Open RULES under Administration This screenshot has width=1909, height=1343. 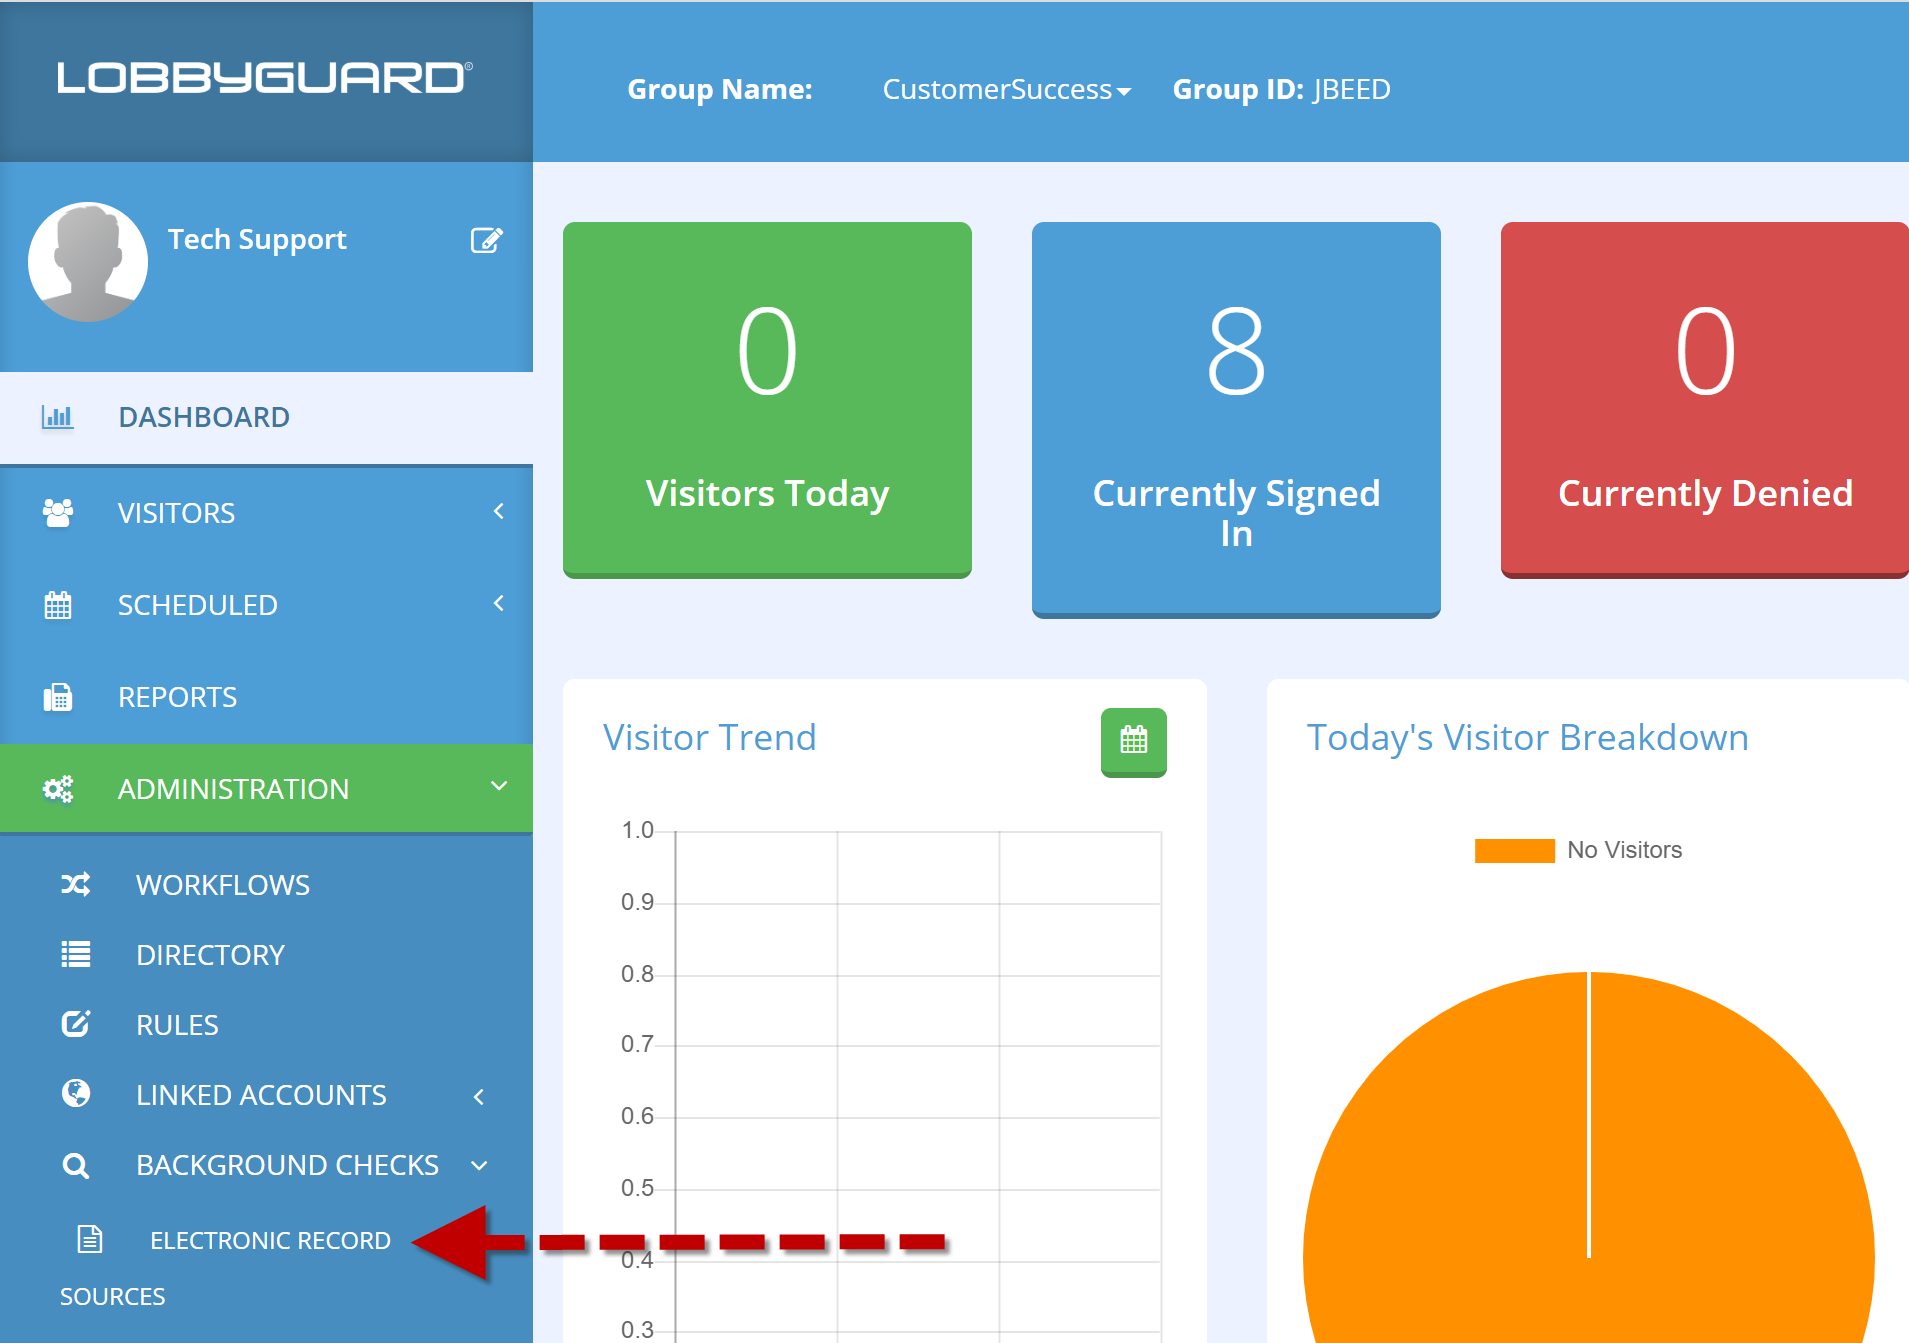tap(177, 1025)
